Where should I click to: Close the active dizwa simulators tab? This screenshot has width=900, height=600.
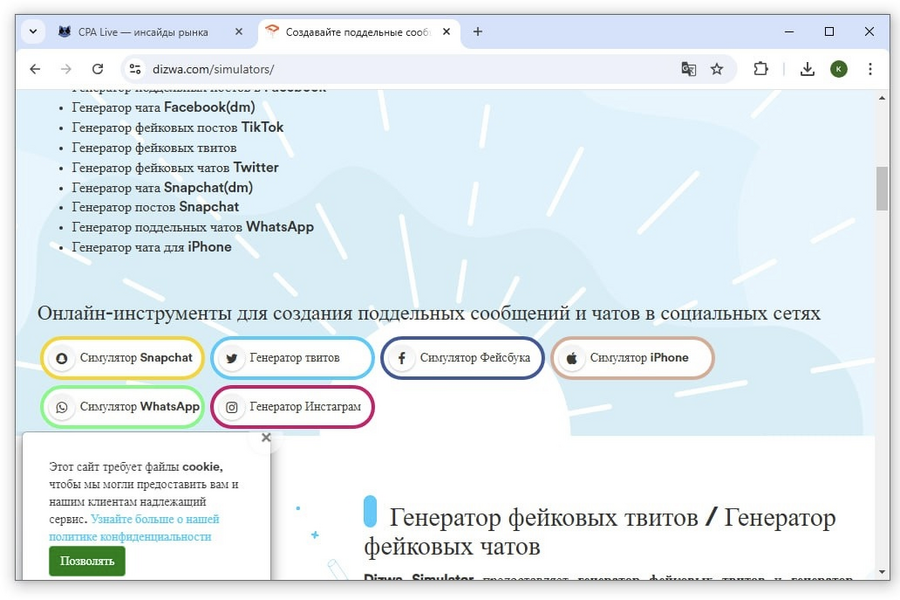click(446, 32)
